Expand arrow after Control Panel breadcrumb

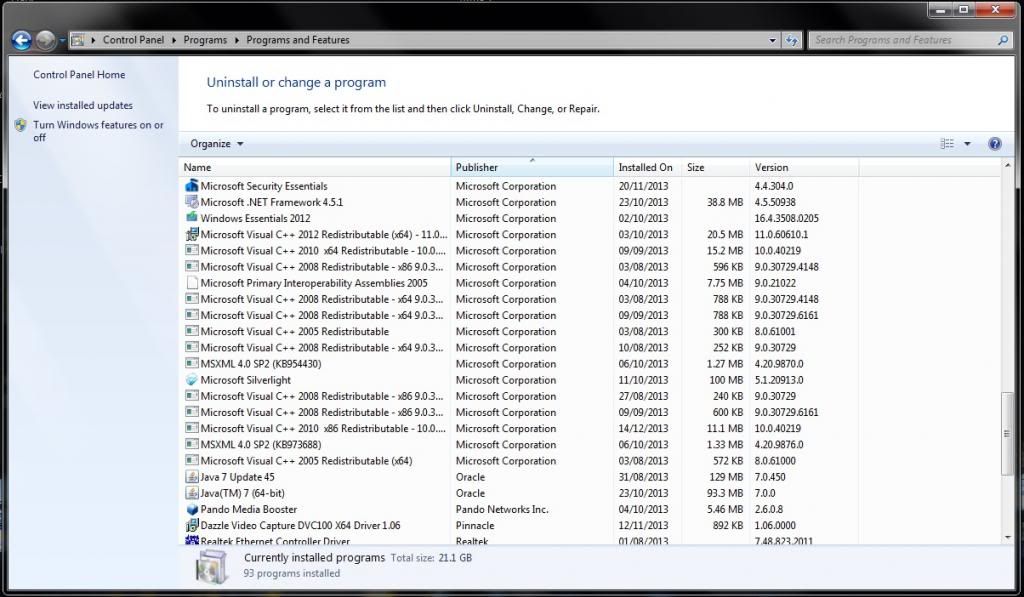pos(174,40)
